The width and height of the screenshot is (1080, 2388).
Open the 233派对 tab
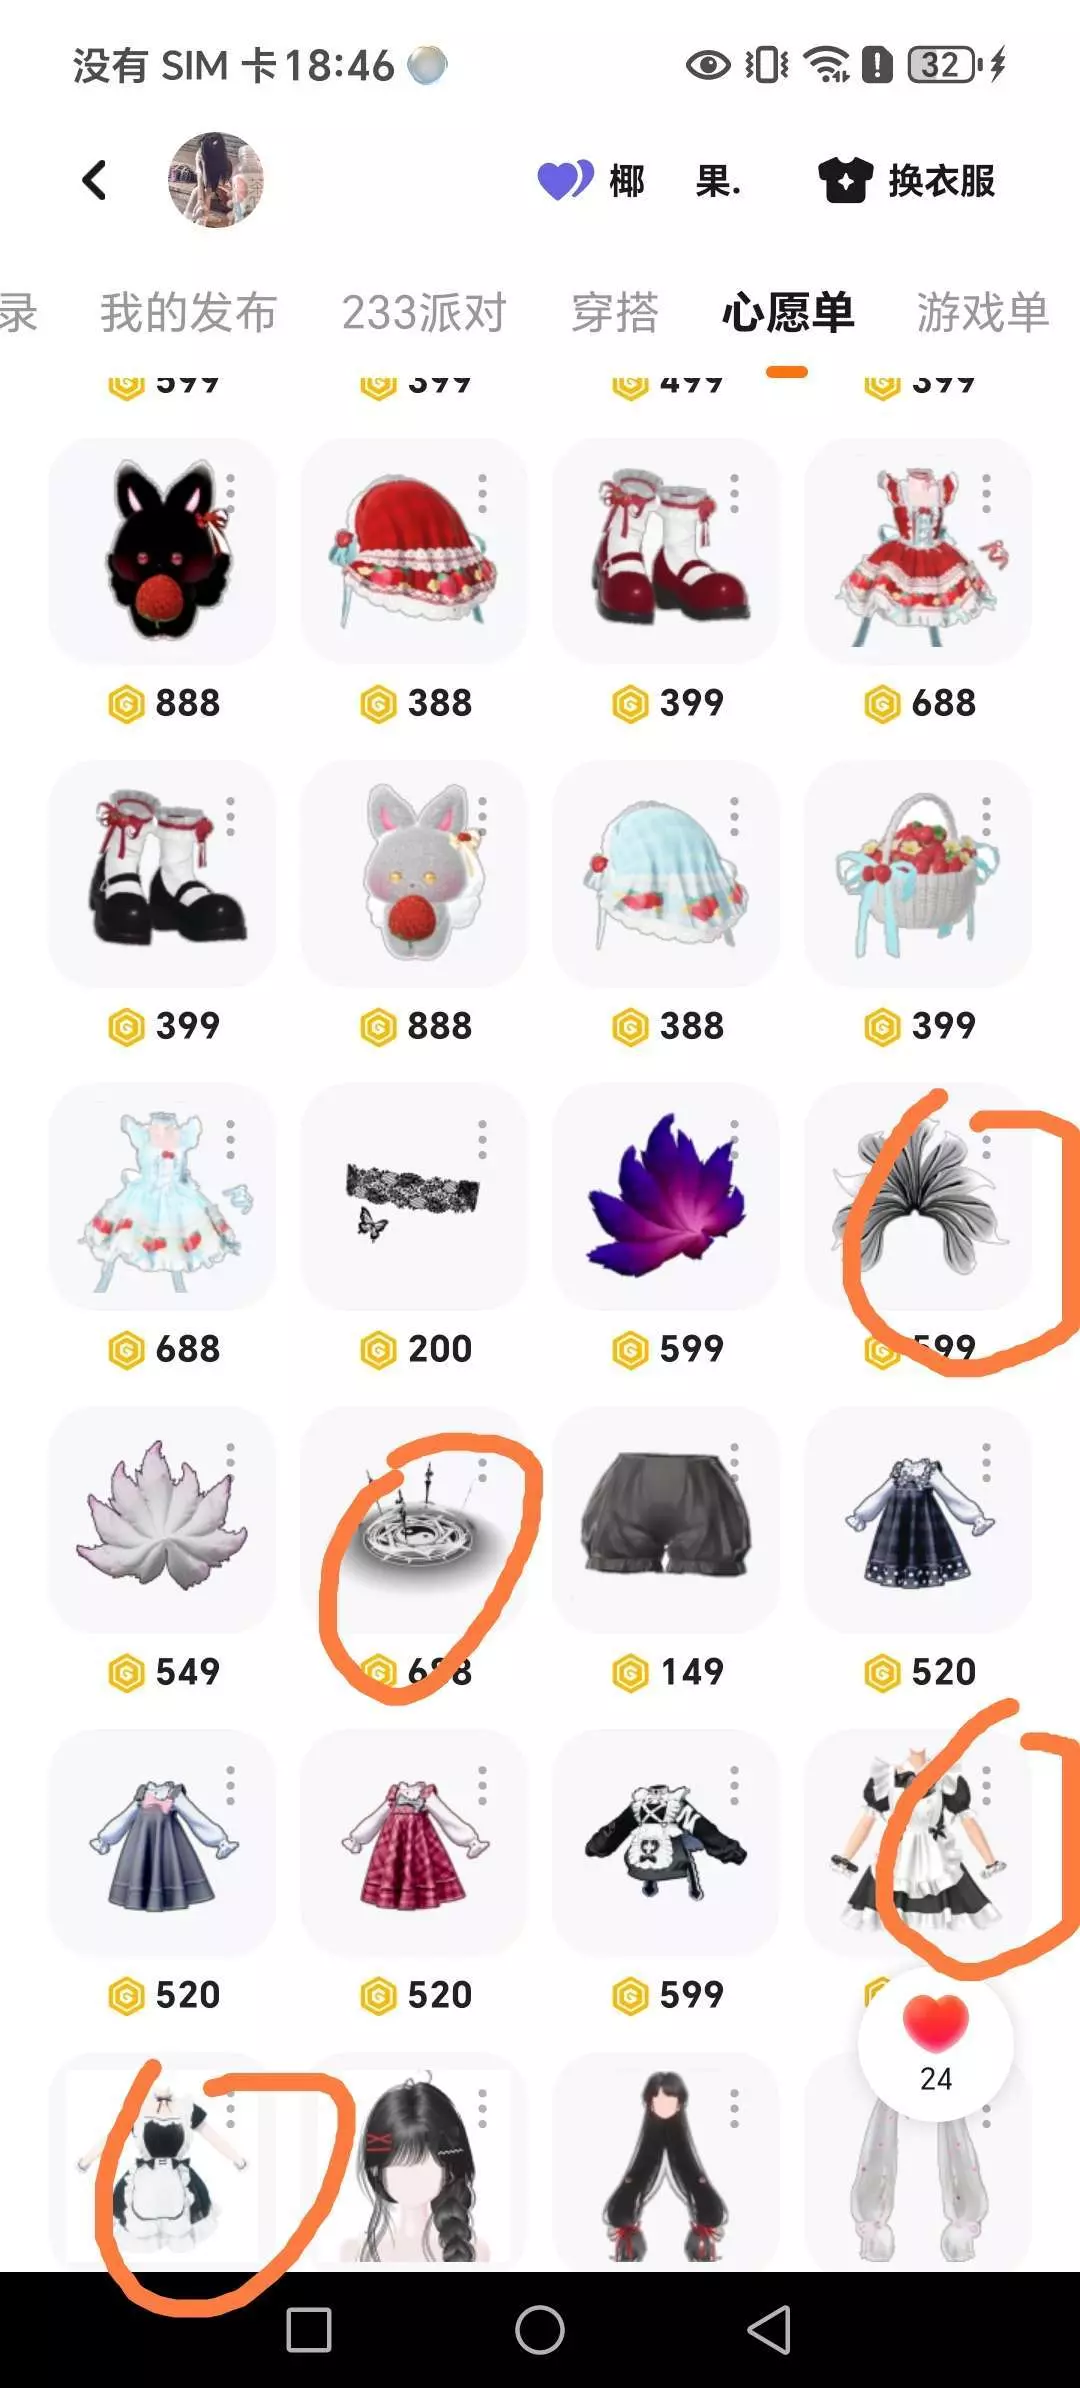click(424, 312)
